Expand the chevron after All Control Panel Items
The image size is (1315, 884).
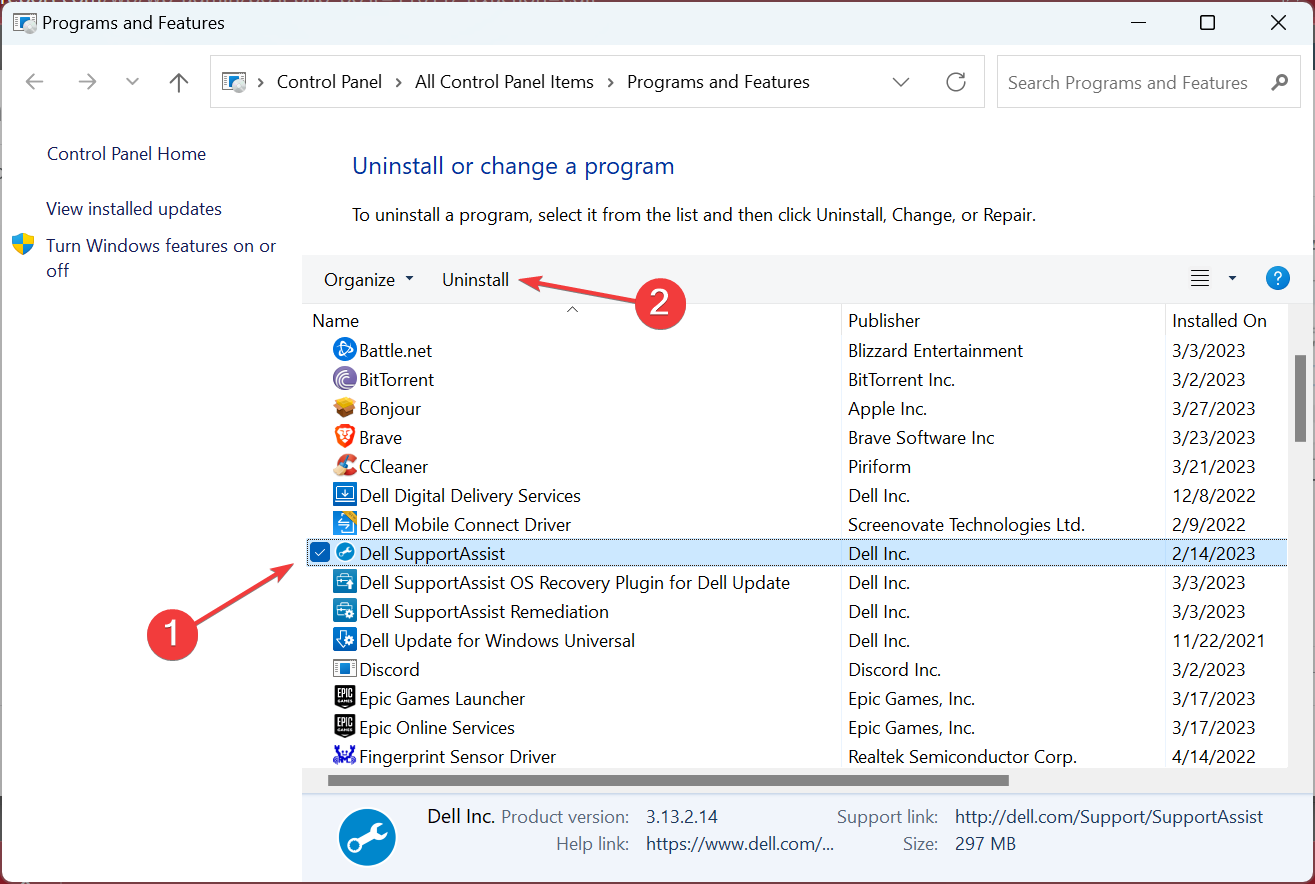point(610,82)
